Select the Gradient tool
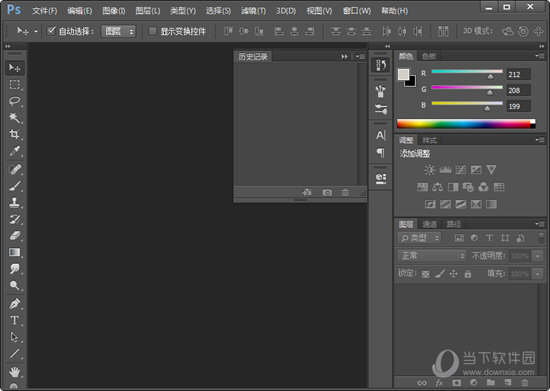 pyautogui.click(x=14, y=252)
